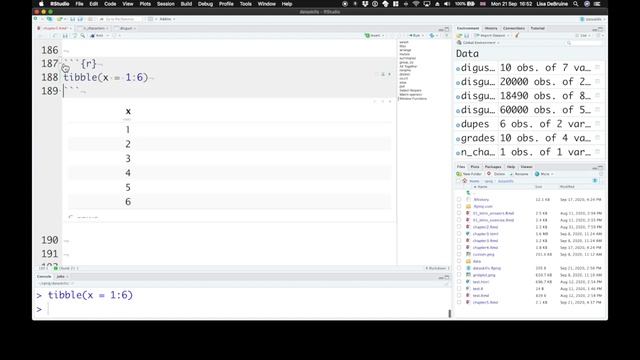The height and width of the screenshot is (360, 640).
Task: Click the save icon in editor toolbar
Action: 65,36
